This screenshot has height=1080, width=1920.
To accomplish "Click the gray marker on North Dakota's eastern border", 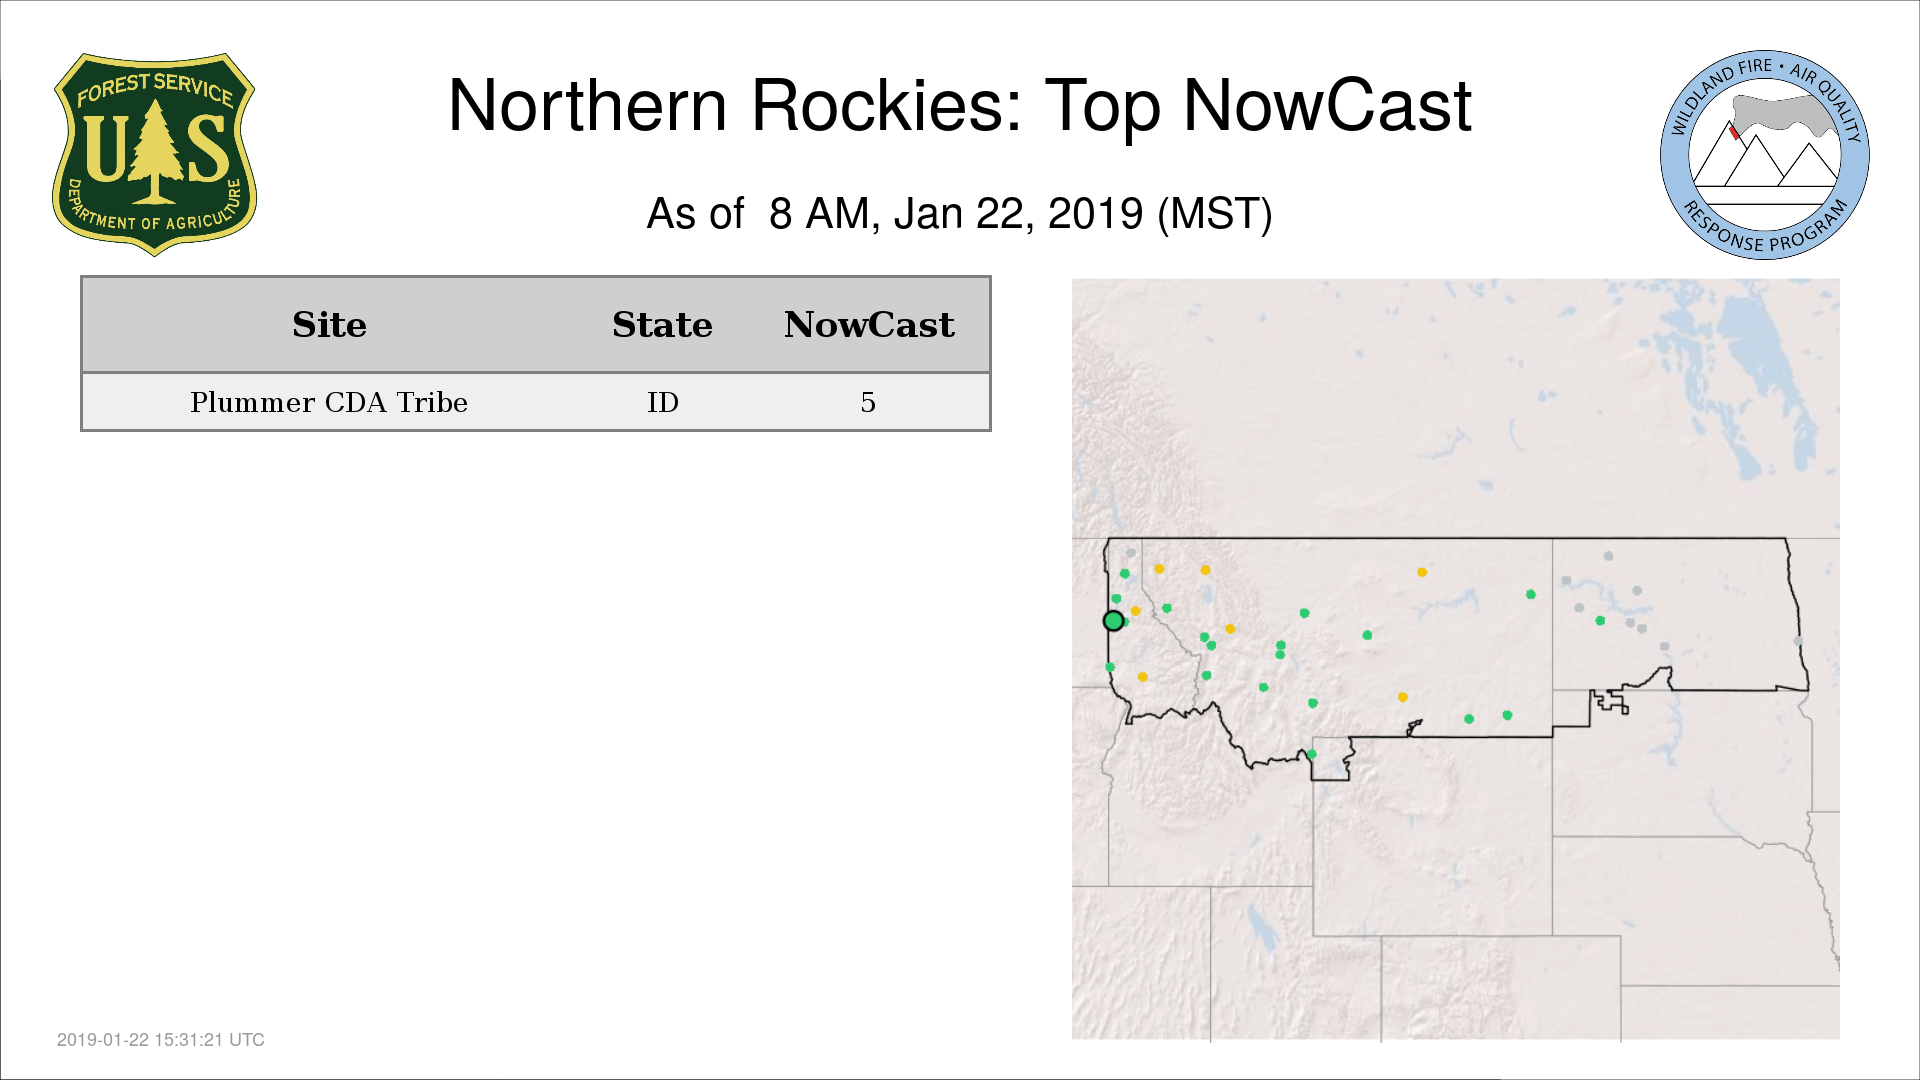I will [x=1797, y=641].
